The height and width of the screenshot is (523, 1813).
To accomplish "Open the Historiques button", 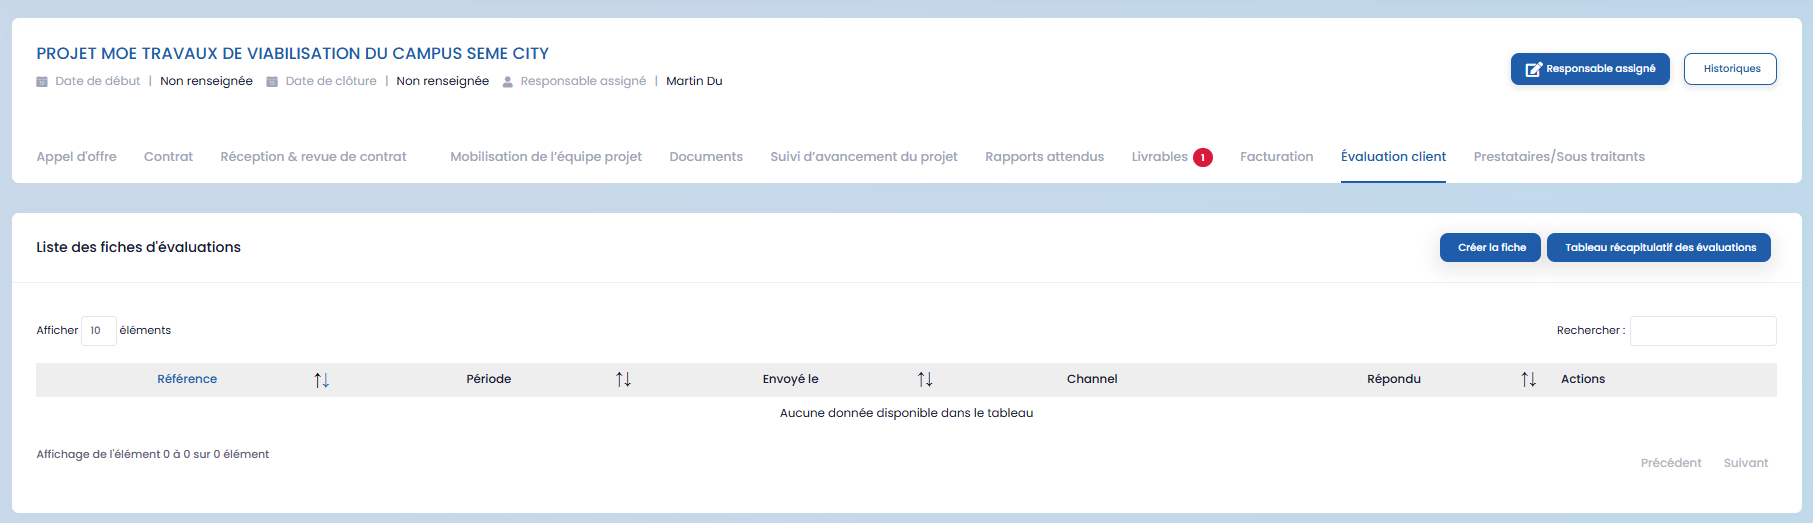I will click(x=1730, y=69).
